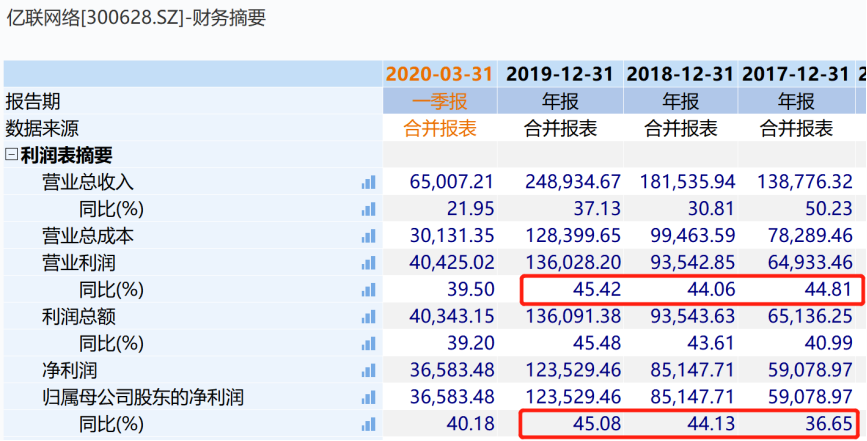The height and width of the screenshot is (441, 867).
Task: Select the 营业总收入 row label
Action: coord(88,182)
